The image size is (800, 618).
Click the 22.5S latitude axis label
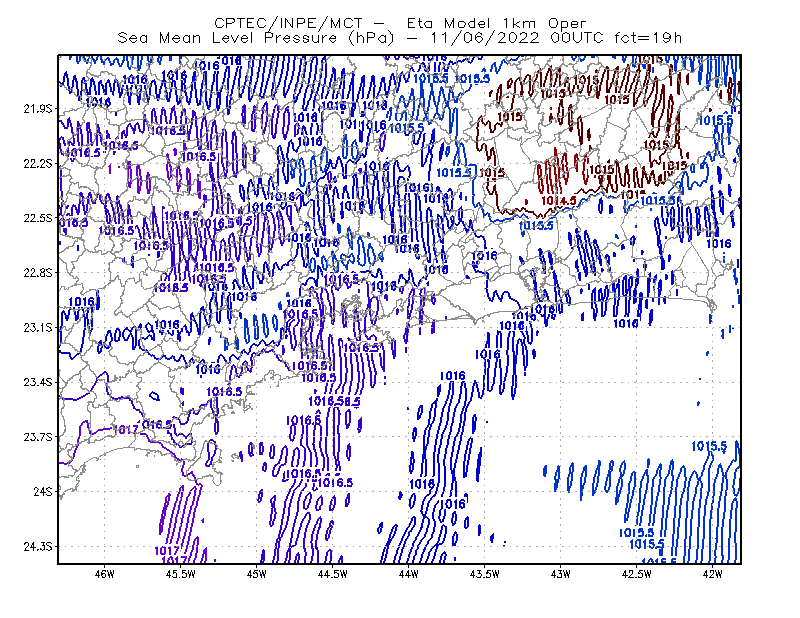(x=38, y=218)
